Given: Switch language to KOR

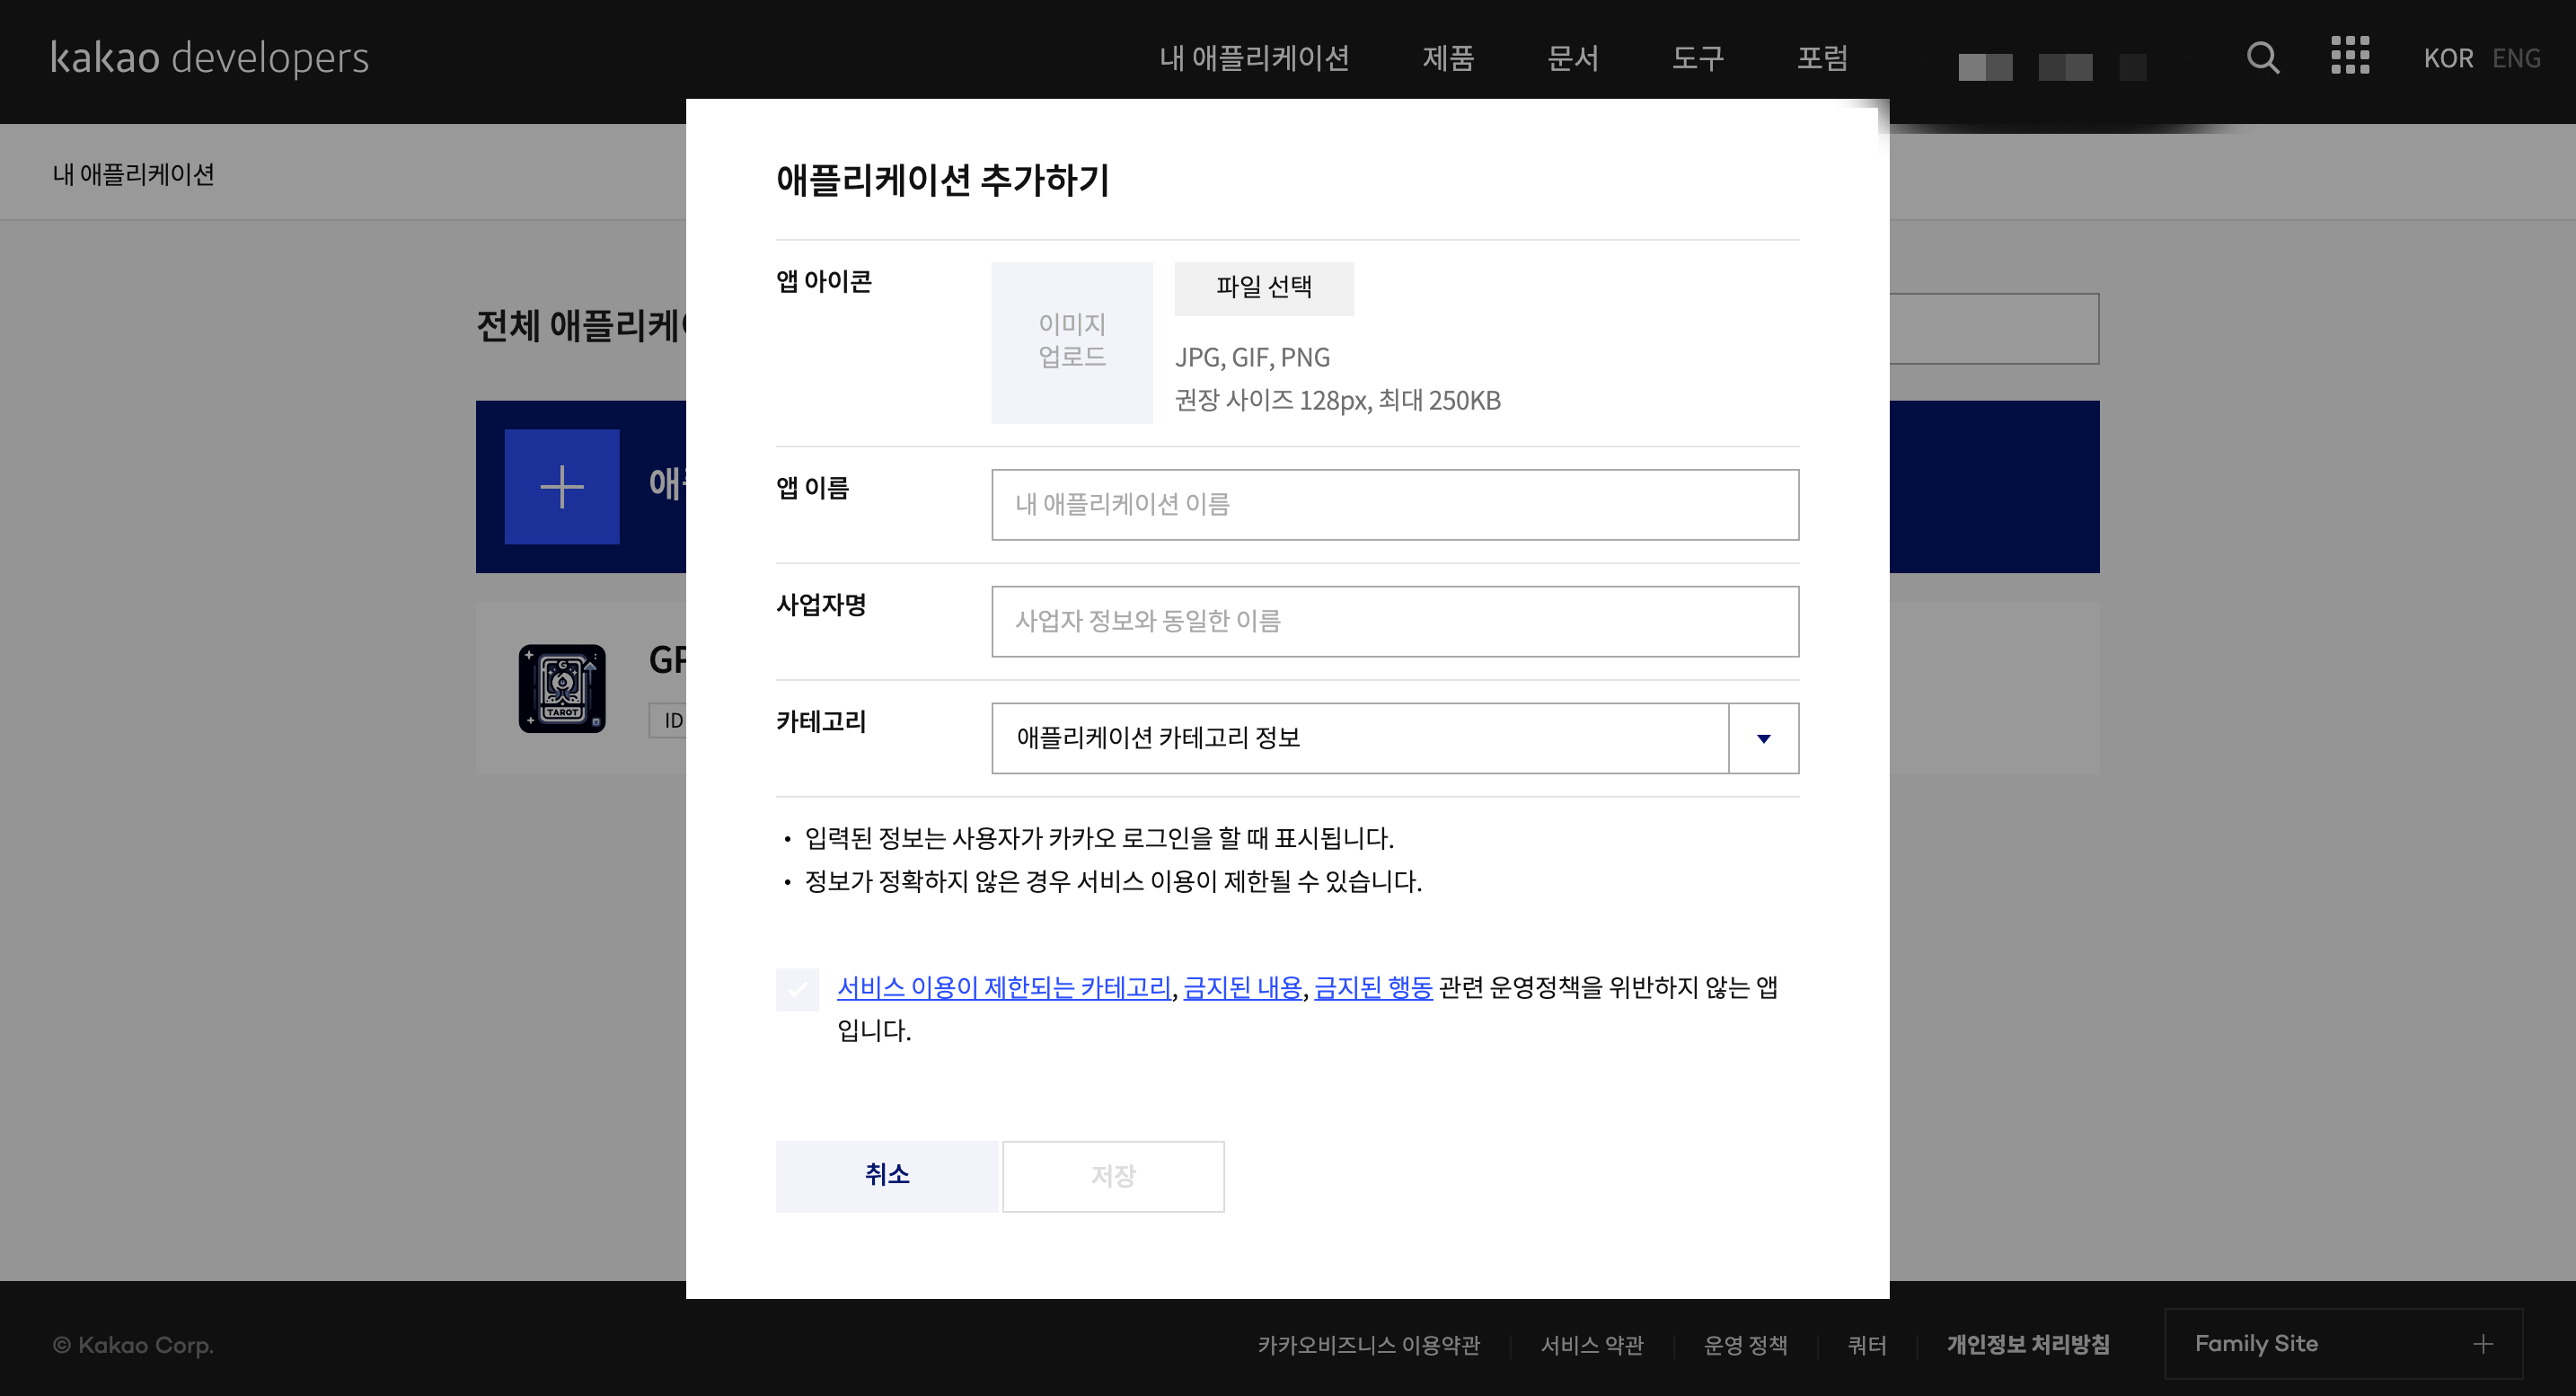Looking at the screenshot, I should (x=2449, y=58).
